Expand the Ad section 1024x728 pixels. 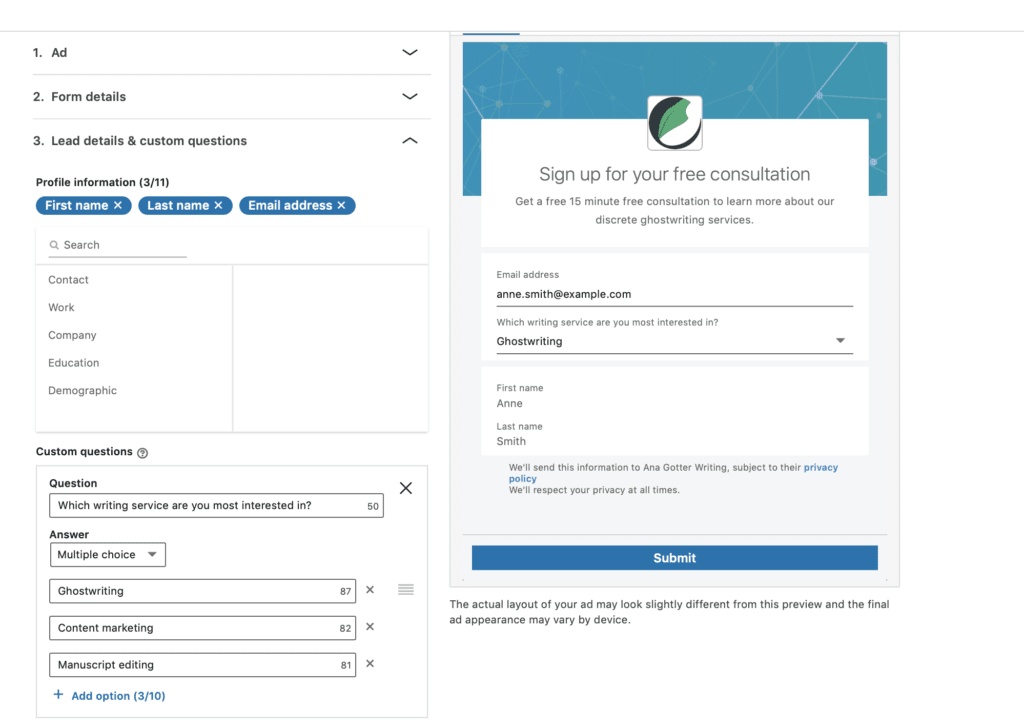pos(409,52)
